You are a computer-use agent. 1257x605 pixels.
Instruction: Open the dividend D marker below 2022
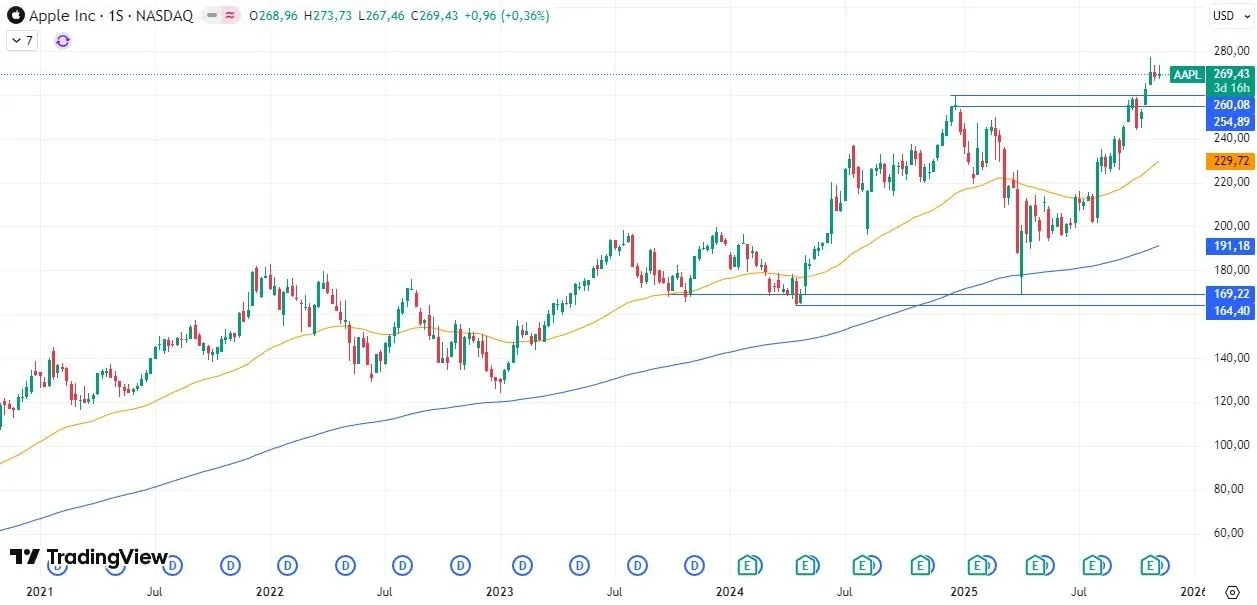click(x=287, y=565)
